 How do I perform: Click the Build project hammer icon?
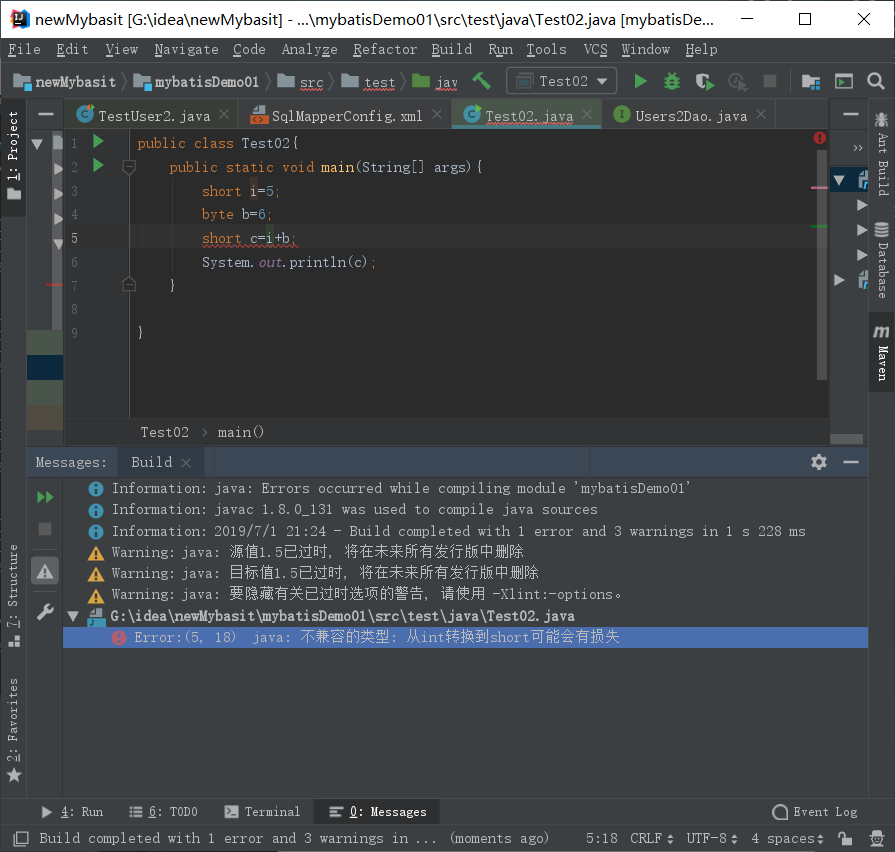coord(481,81)
